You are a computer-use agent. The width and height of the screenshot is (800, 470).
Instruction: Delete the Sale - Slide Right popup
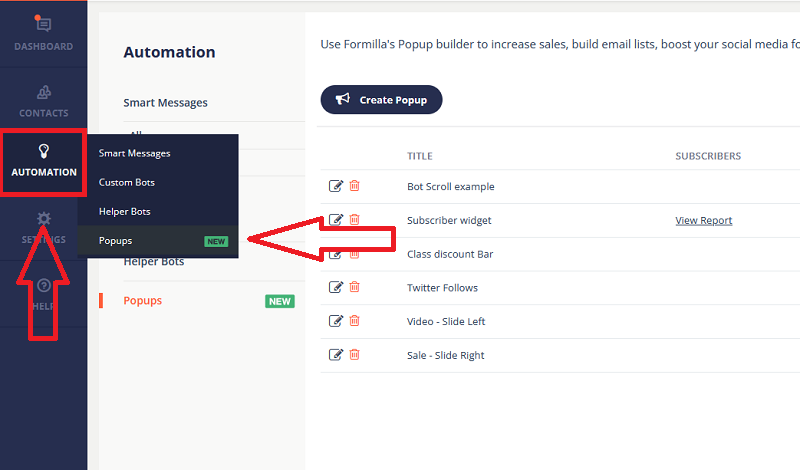(x=354, y=354)
